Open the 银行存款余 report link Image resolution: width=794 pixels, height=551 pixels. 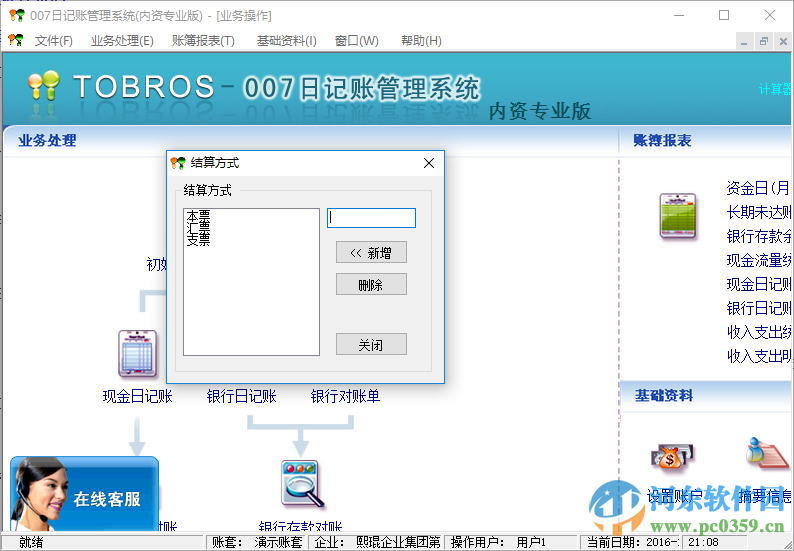[x=759, y=236]
